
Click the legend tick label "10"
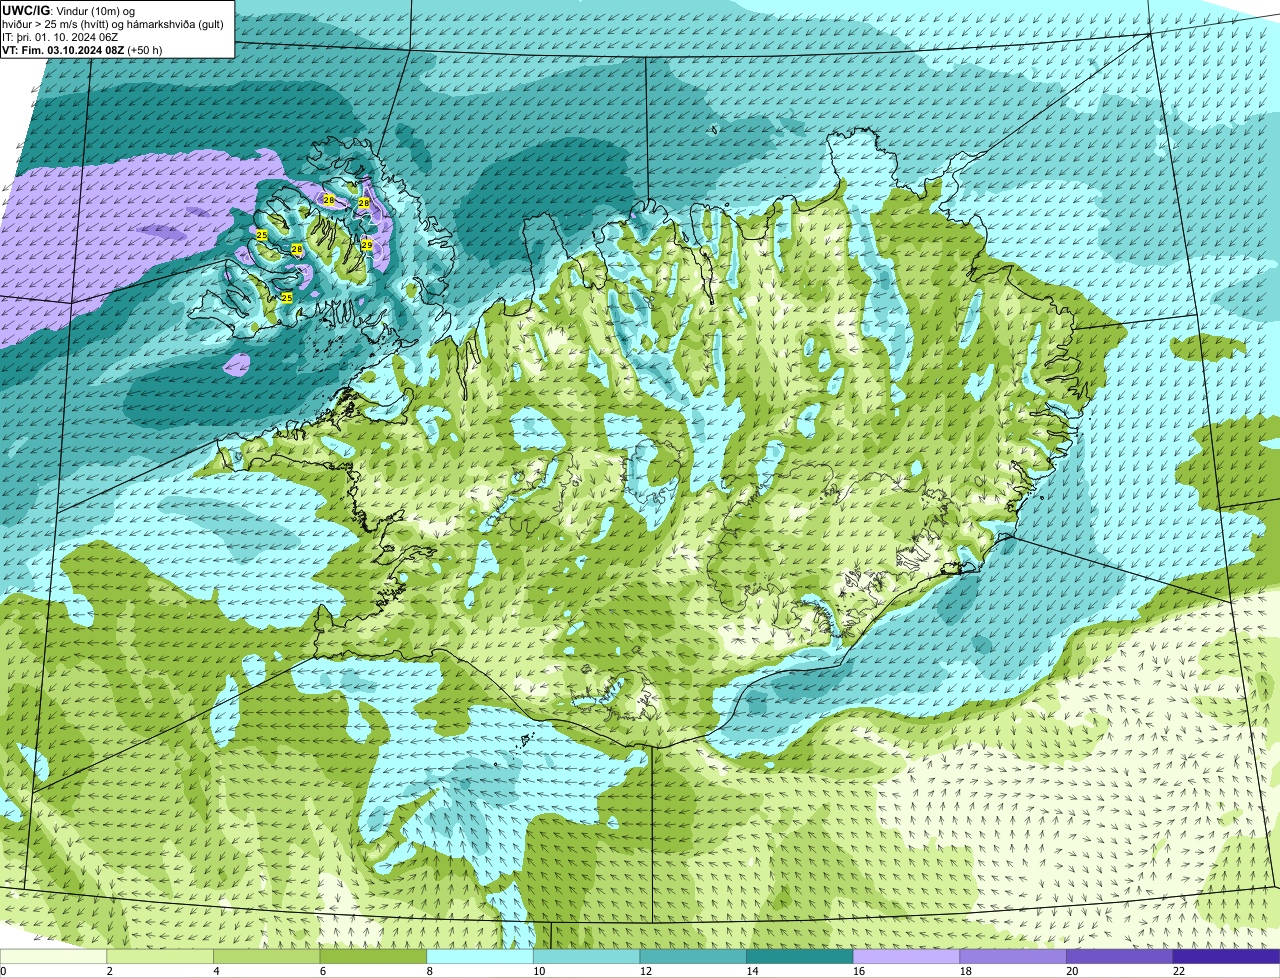pos(539,971)
